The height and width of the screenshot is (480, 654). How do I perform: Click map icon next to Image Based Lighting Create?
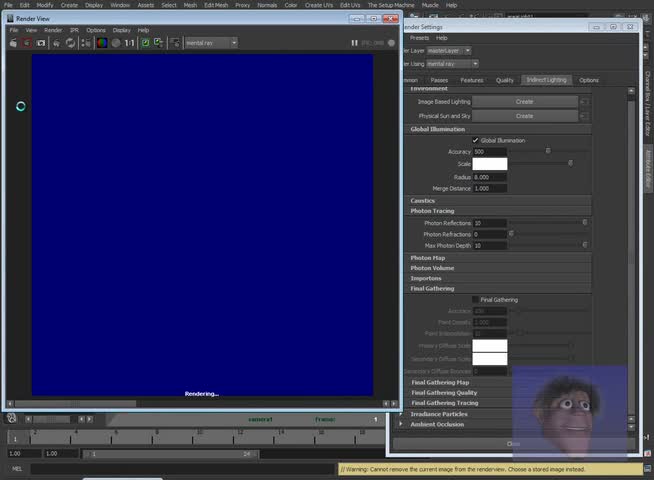tap(585, 102)
